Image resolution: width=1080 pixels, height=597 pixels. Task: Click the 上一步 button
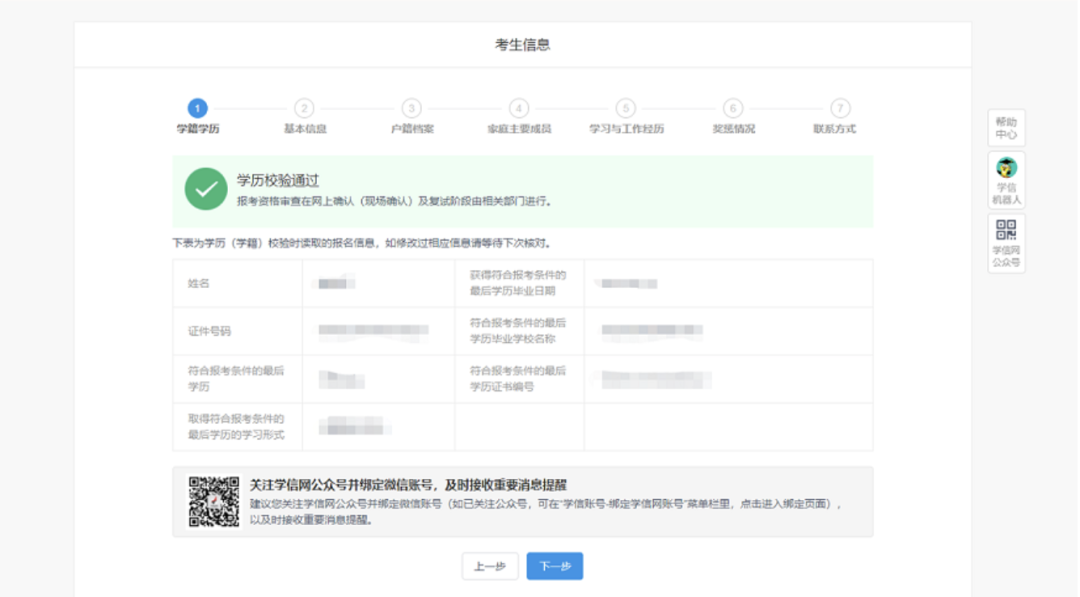pyautogui.click(x=490, y=566)
